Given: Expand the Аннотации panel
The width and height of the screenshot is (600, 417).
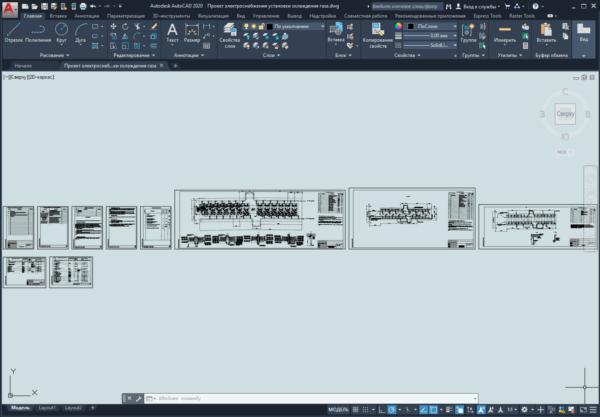Looking at the screenshot, I should (189, 55).
